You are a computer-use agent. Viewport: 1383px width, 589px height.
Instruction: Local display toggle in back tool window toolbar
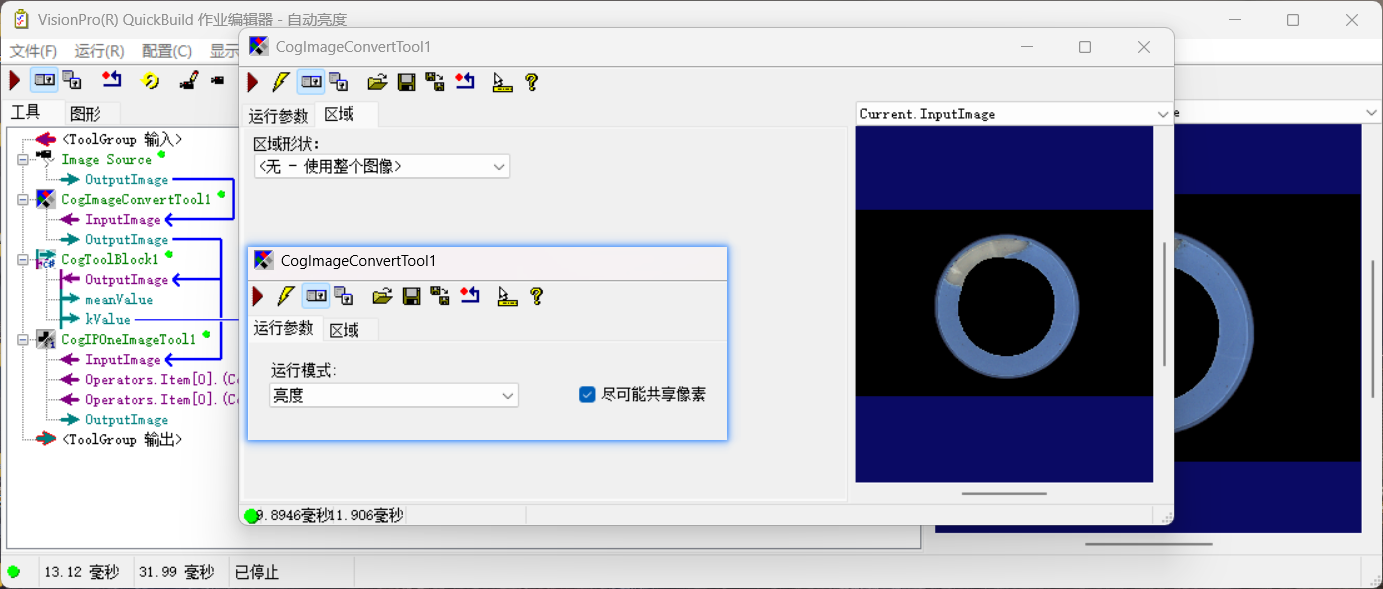311,82
